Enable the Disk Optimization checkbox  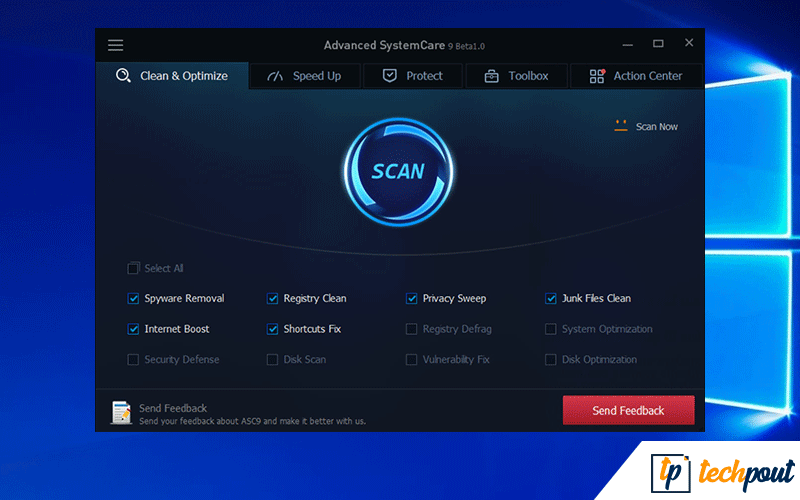click(x=551, y=359)
